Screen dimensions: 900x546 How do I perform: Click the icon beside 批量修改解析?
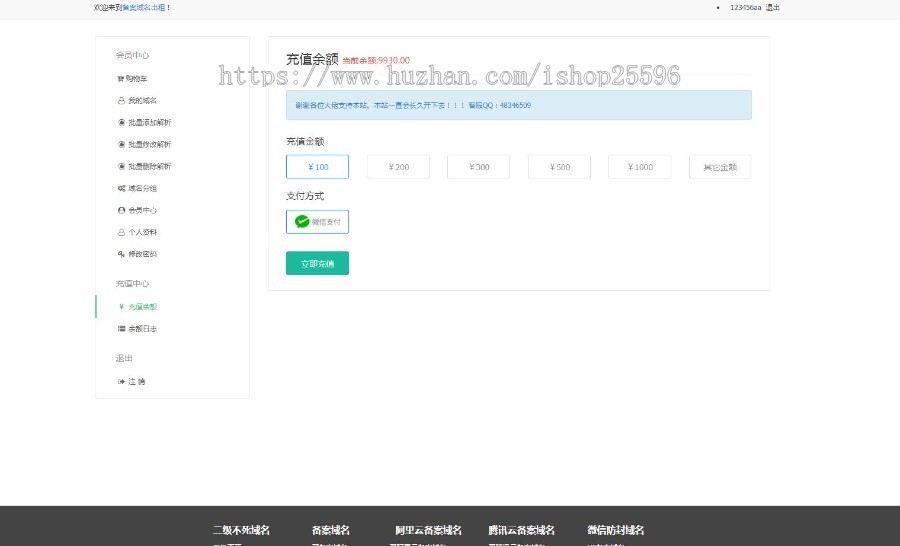coord(121,144)
